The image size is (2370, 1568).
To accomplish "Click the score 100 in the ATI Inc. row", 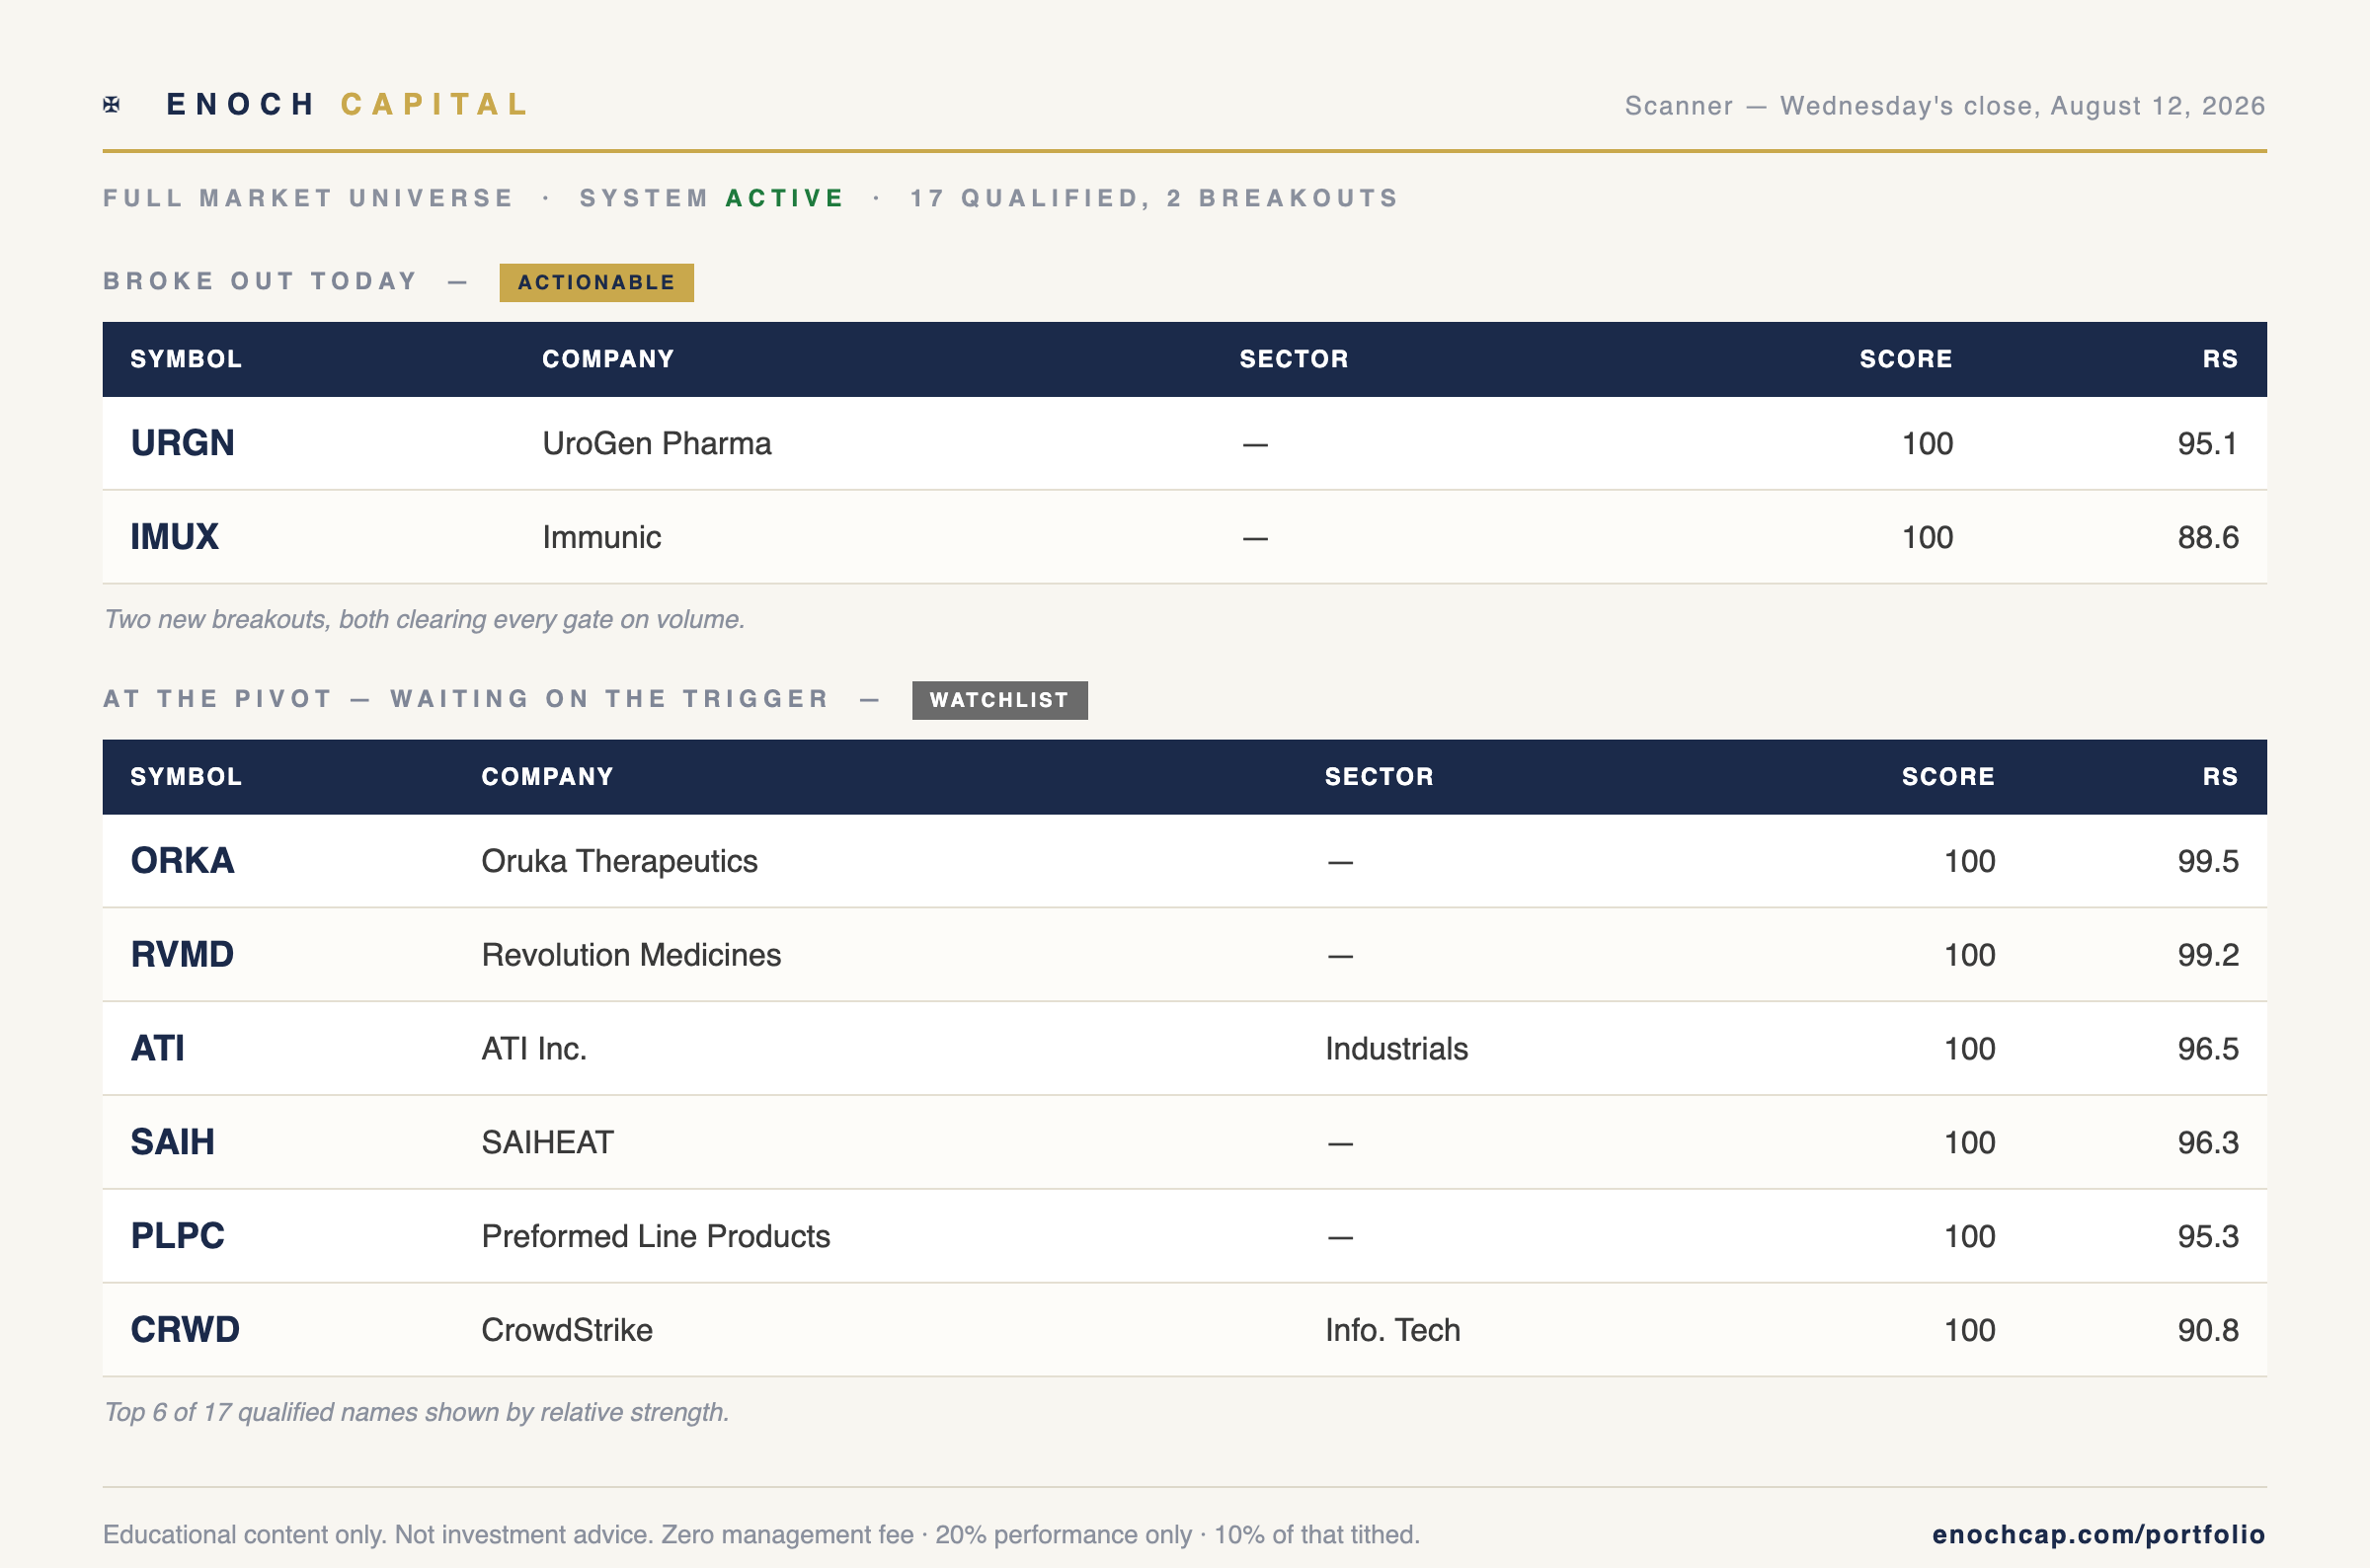I will (1969, 1050).
